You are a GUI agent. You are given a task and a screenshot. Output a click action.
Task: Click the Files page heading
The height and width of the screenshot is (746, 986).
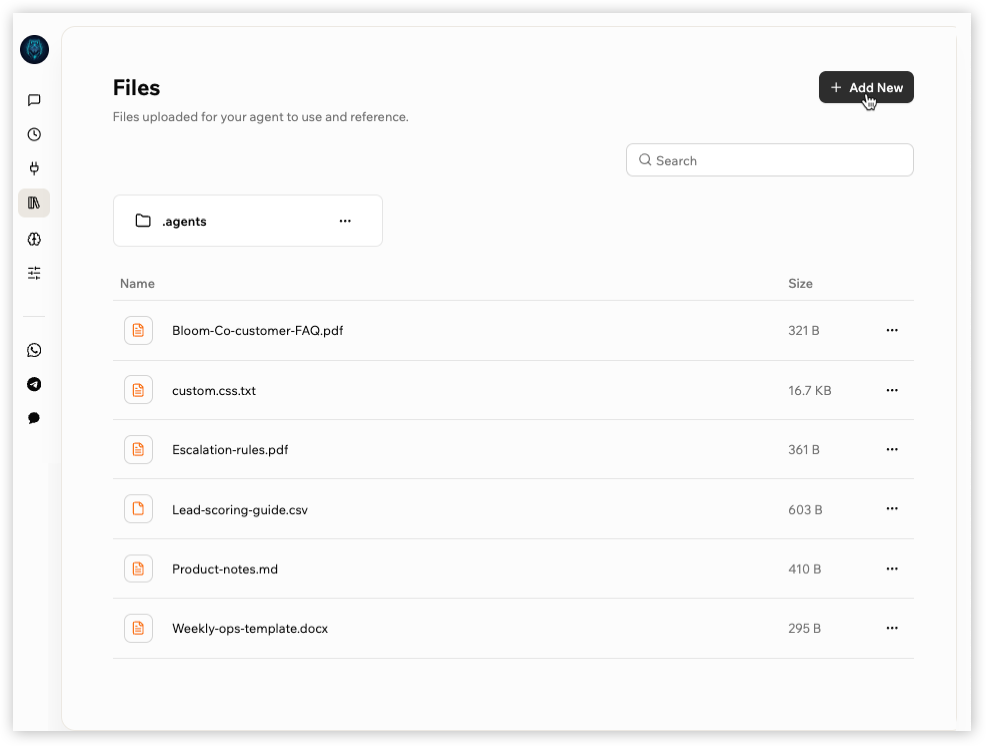136,87
